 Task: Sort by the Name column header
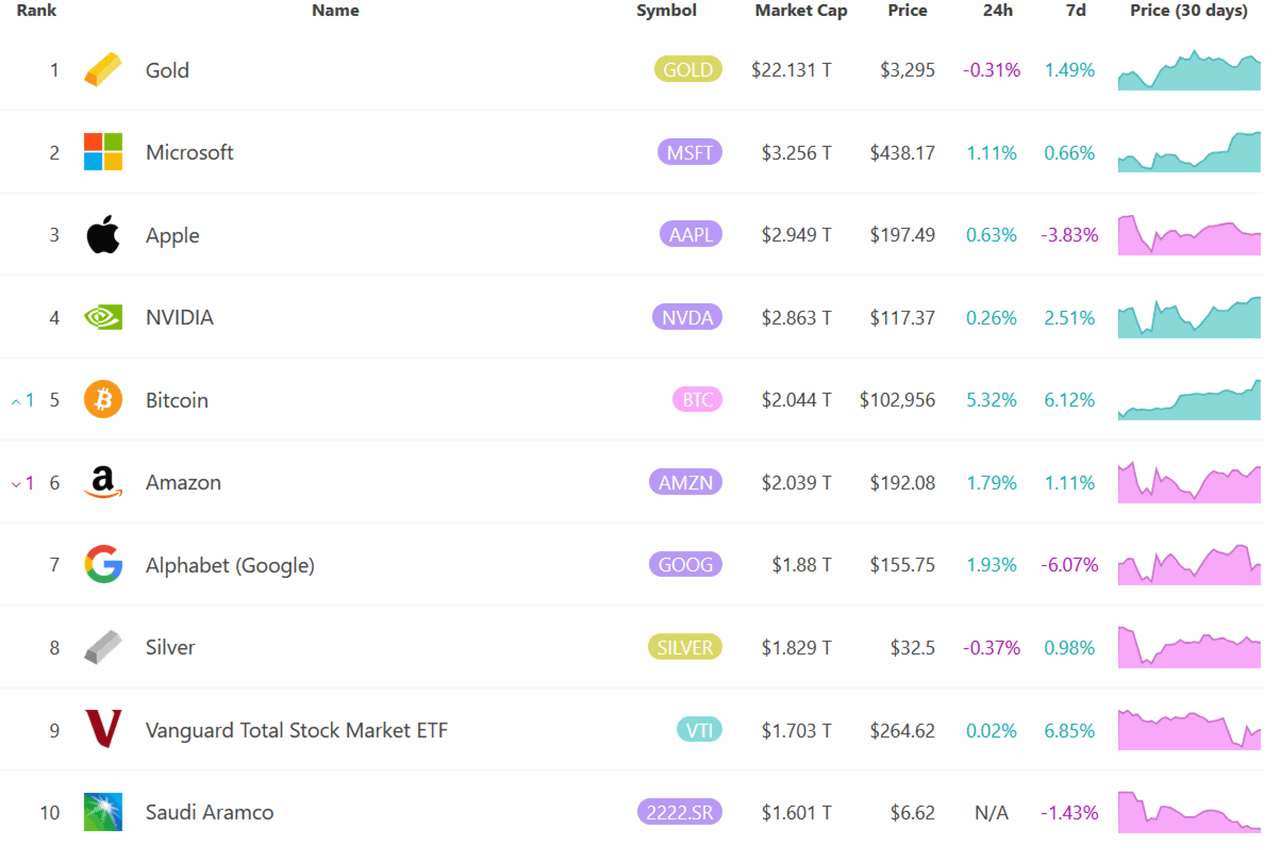(335, 11)
